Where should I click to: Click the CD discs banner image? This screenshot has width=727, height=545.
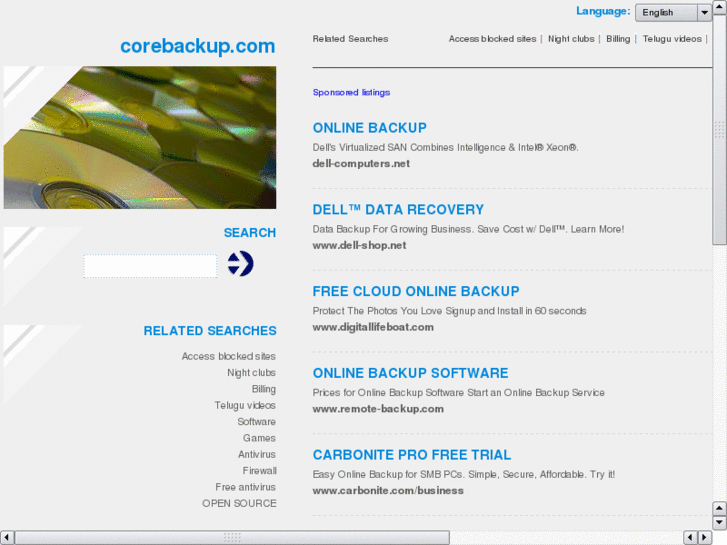(140, 137)
